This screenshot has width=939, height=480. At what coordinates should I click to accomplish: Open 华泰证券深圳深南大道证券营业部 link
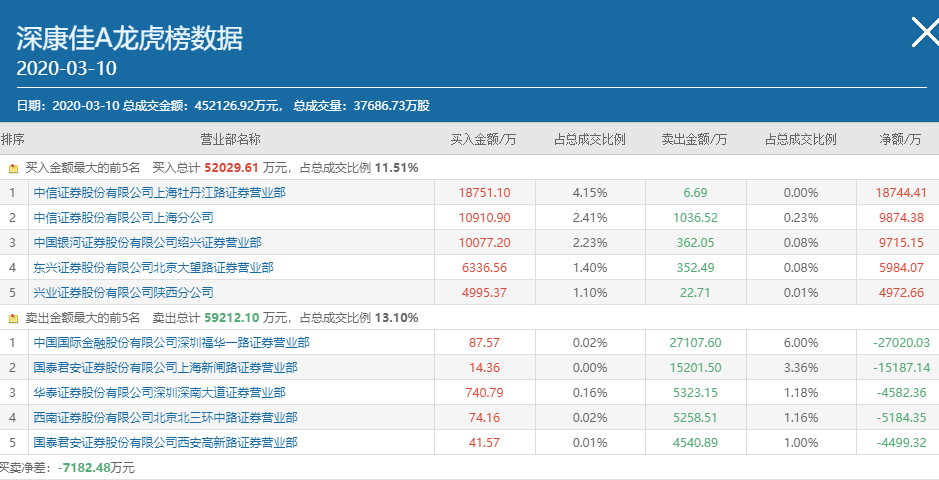[x=160, y=392]
